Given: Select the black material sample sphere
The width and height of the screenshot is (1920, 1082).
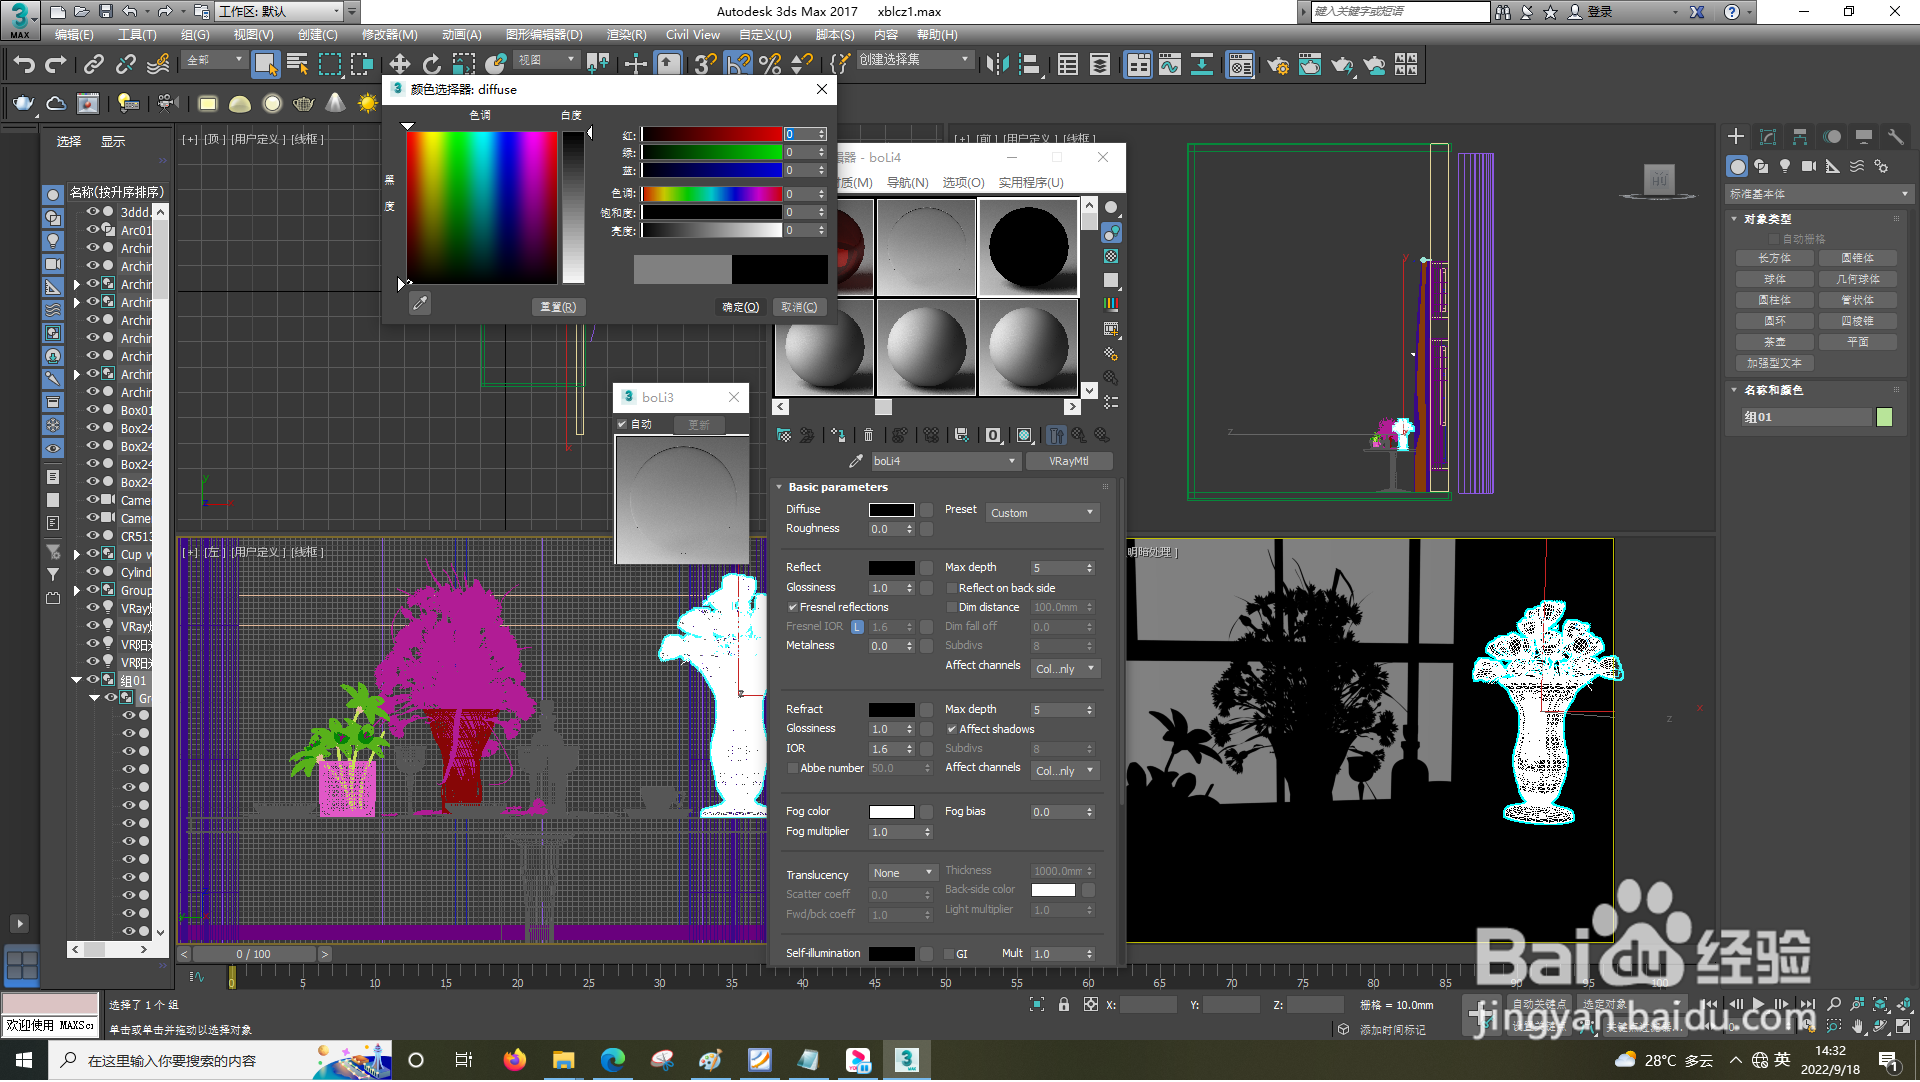Looking at the screenshot, I should click(1028, 248).
